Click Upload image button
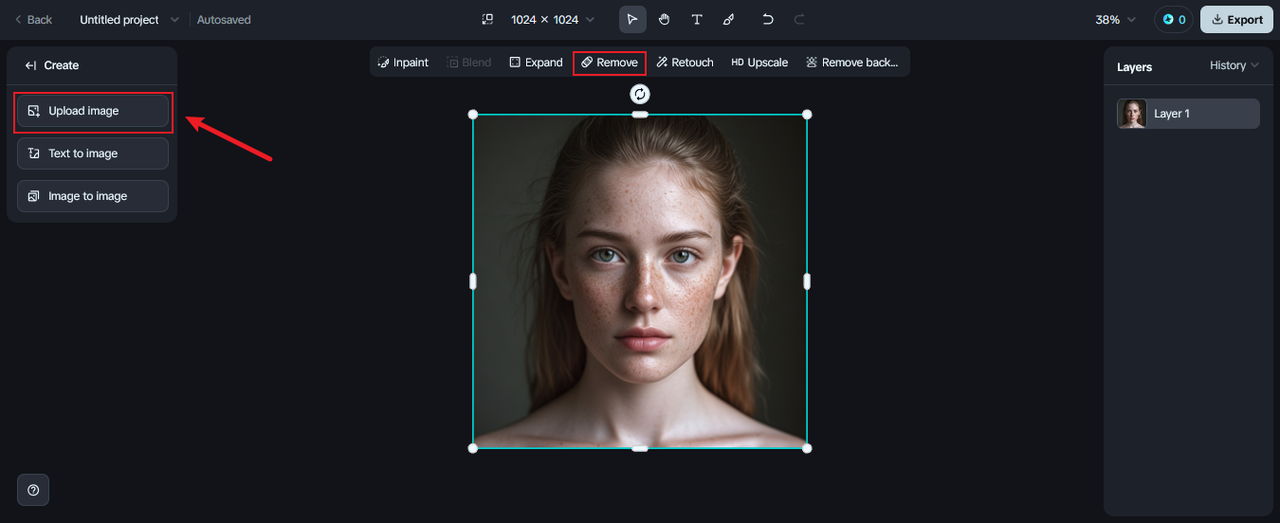Screen dimensions: 1280x523 (x=93, y=111)
